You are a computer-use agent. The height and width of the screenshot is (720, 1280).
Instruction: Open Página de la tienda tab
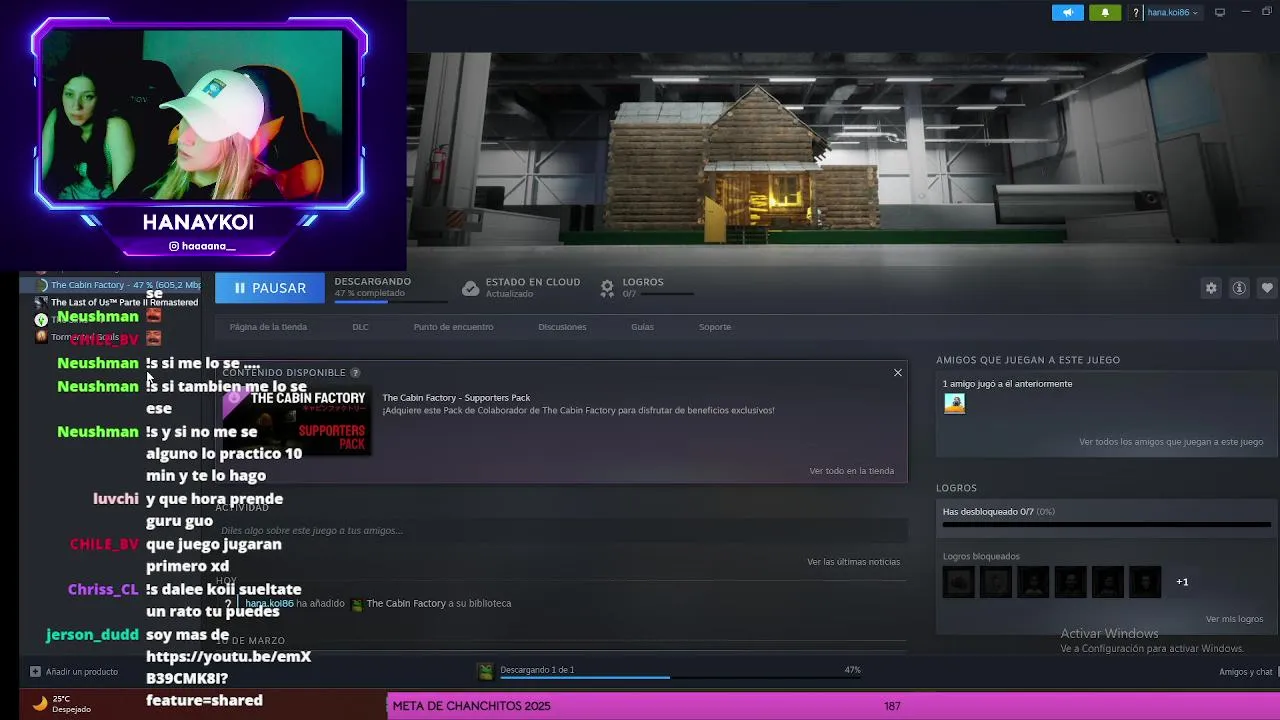[268, 327]
